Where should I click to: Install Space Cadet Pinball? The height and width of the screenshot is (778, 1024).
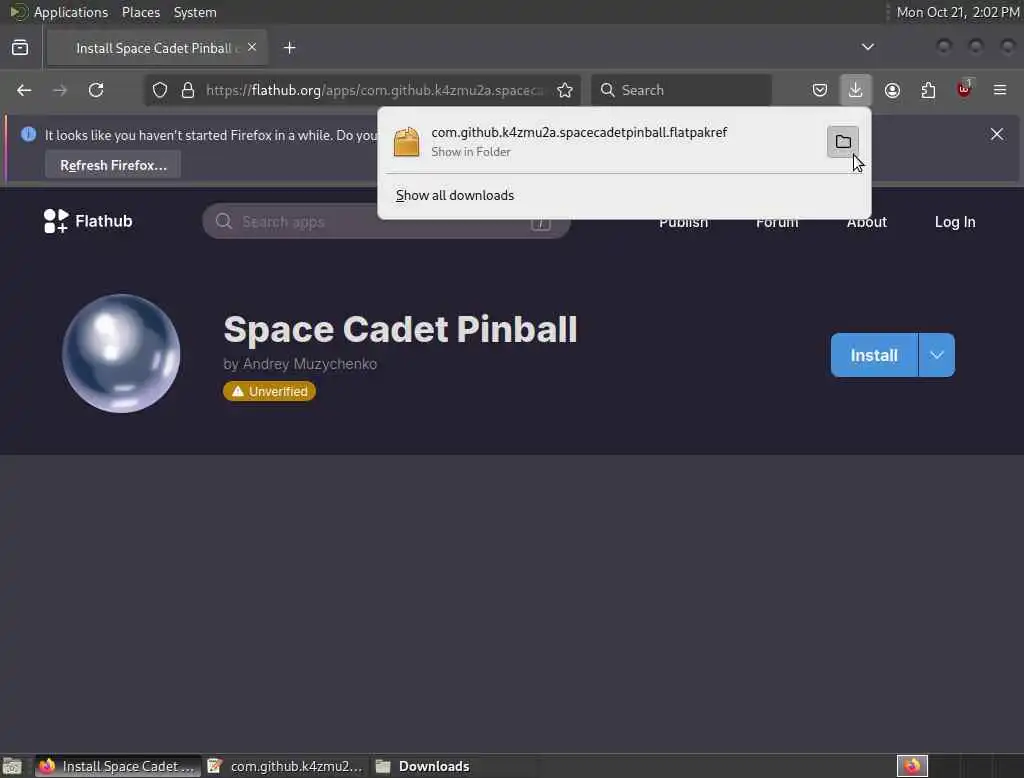tap(874, 355)
